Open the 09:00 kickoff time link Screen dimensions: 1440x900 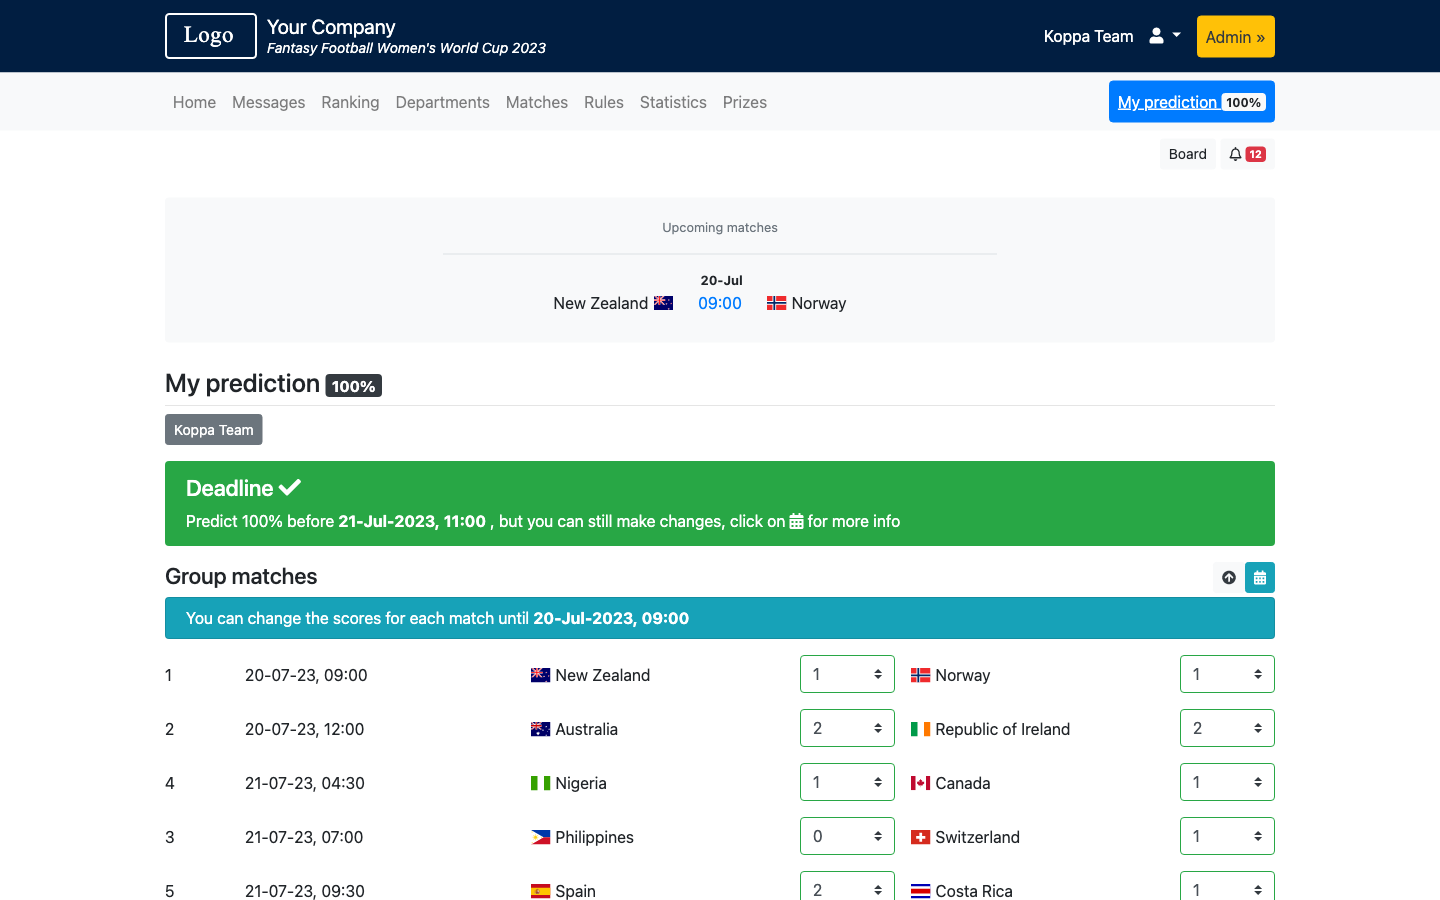point(720,303)
